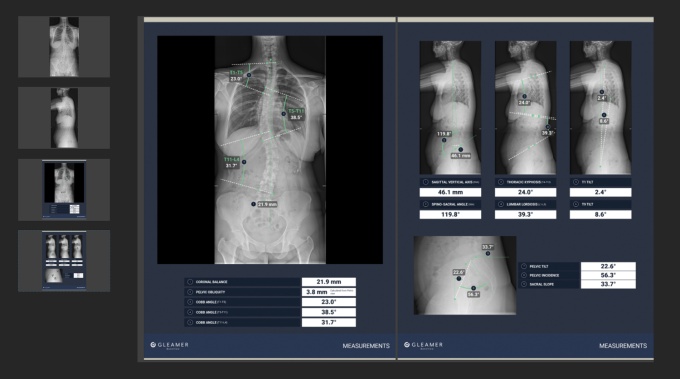680x379 pixels.
Task: Click the Measurements title on the right report
Action: [x=623, y=346]
